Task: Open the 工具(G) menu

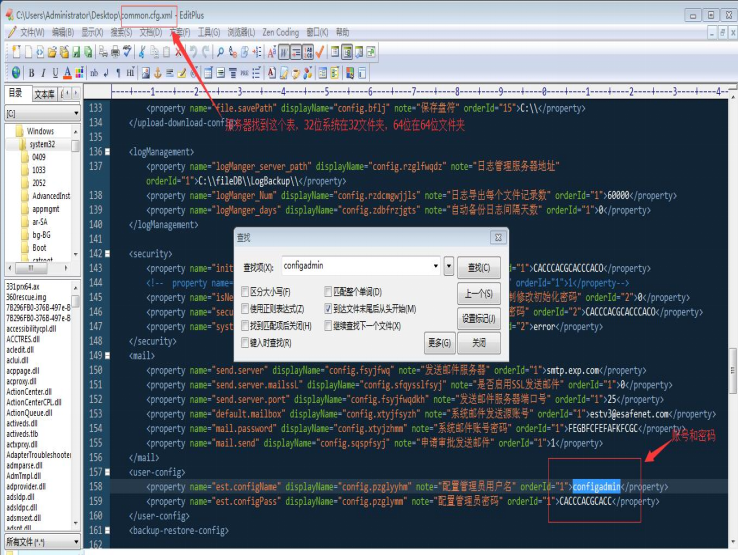Action: [x=209, y=32]
